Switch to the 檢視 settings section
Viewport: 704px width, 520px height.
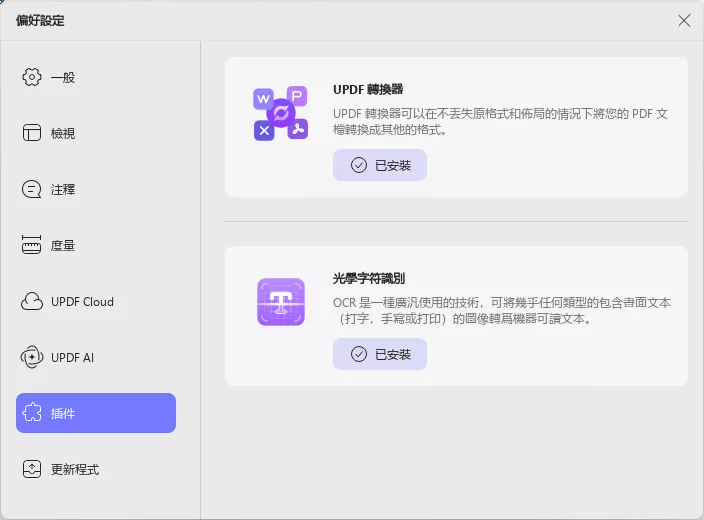[96, 133]
